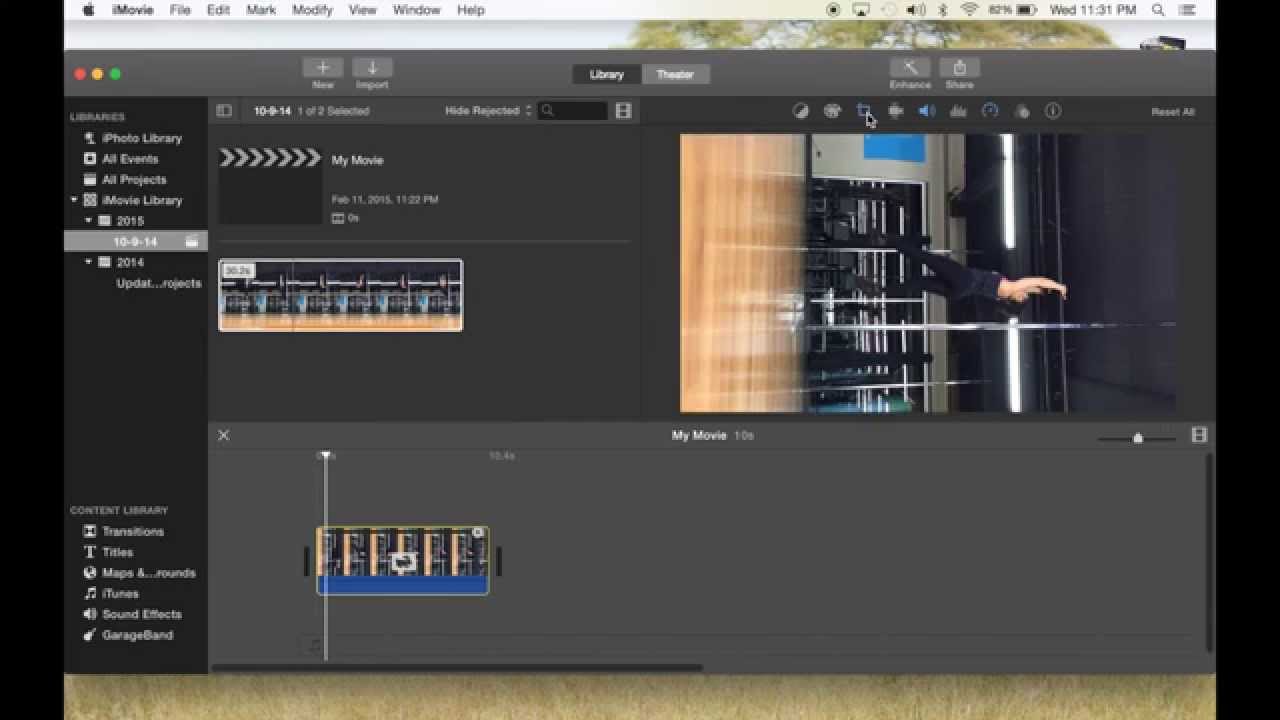Select the 30.2s clip thumbnail in browser
1280x720 pixels.
(x=341, y=295)
